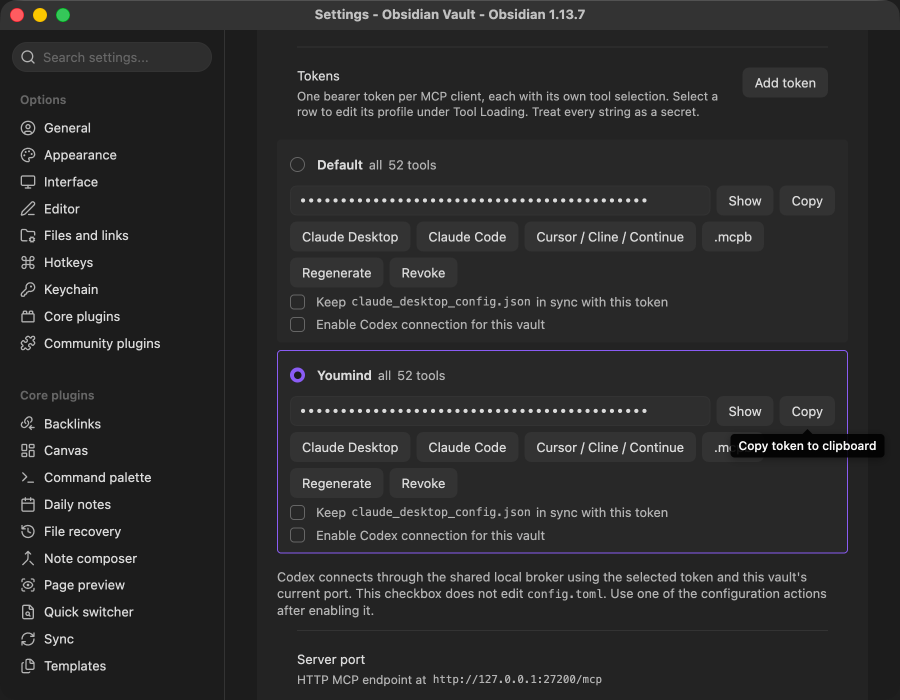Enable Codex connection checkbox under Youmind token
The image size is (900, 700).
(x=297, y=535)
